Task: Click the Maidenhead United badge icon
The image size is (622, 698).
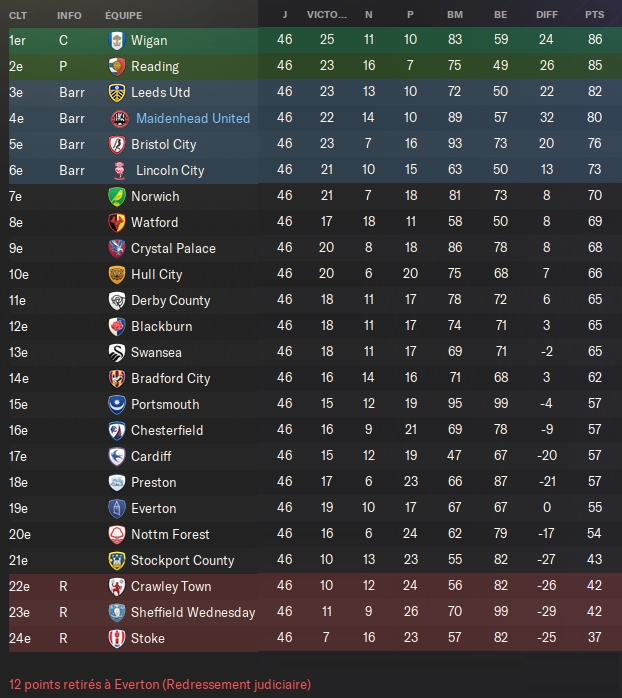Action: coord(119,118)
